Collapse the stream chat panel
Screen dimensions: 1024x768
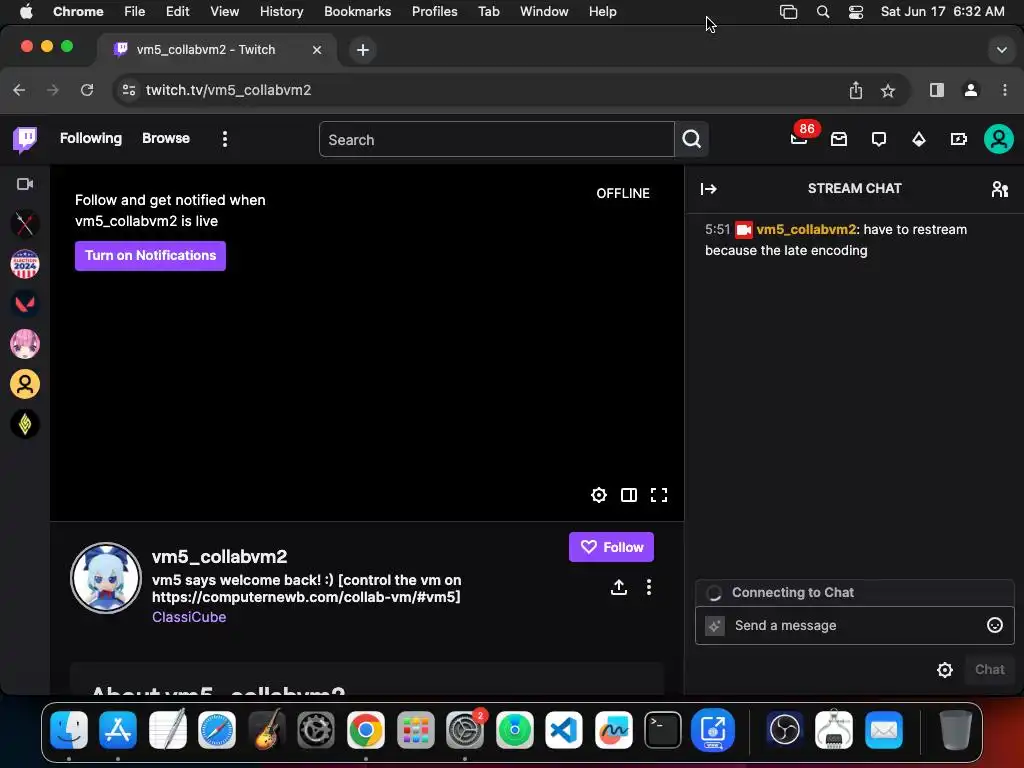coord(709,189)
